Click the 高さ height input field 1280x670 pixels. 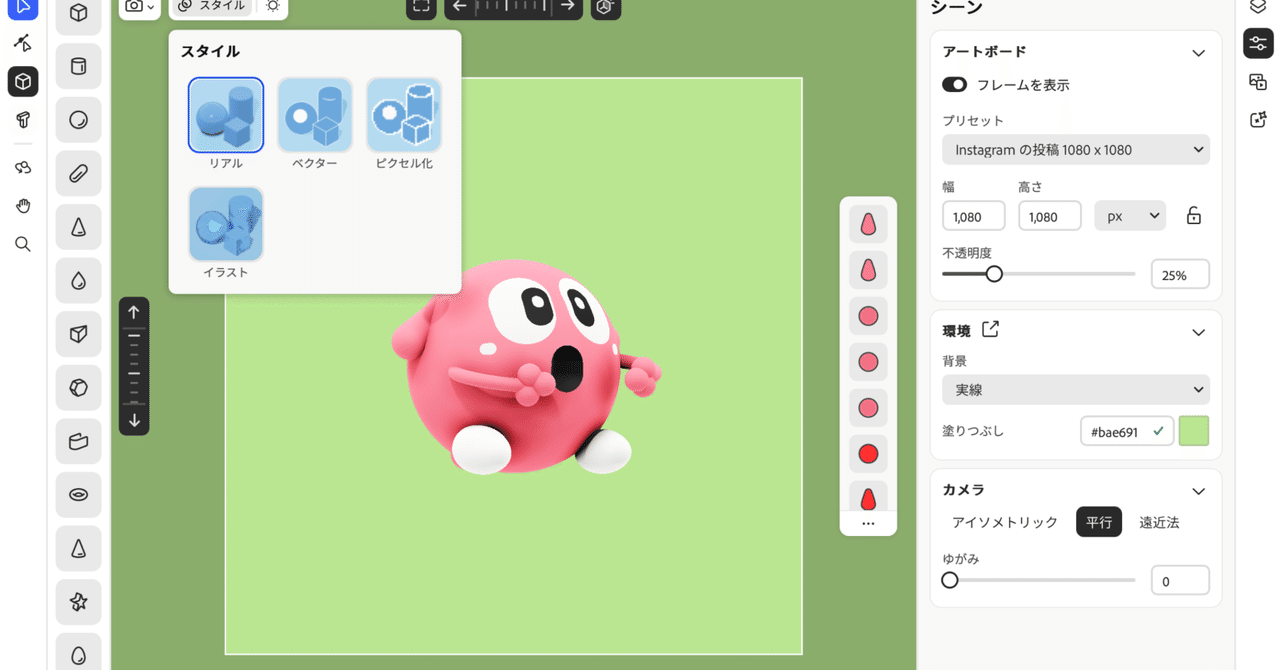pyautogui.click(x=1050, y=216)
